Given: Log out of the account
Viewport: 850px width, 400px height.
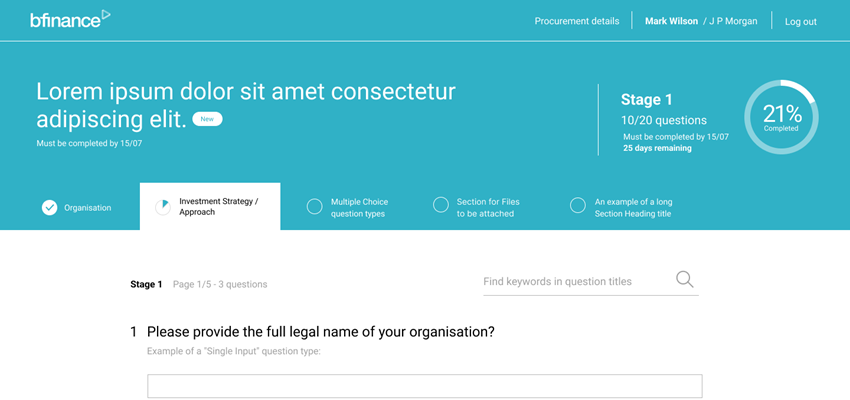Looking at the screenshot, I should pyautogui.click(x=801, y=22).
